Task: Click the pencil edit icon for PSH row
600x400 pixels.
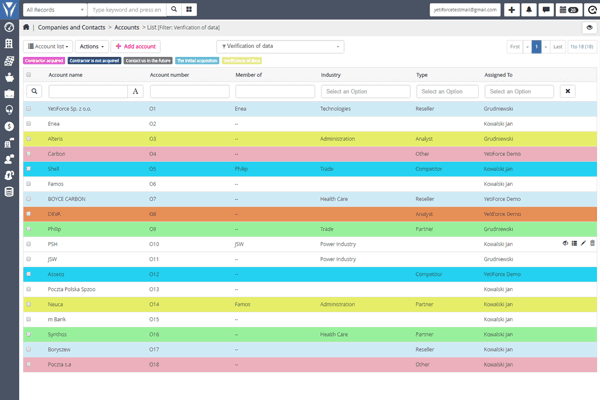Action: tap(583, 243)
